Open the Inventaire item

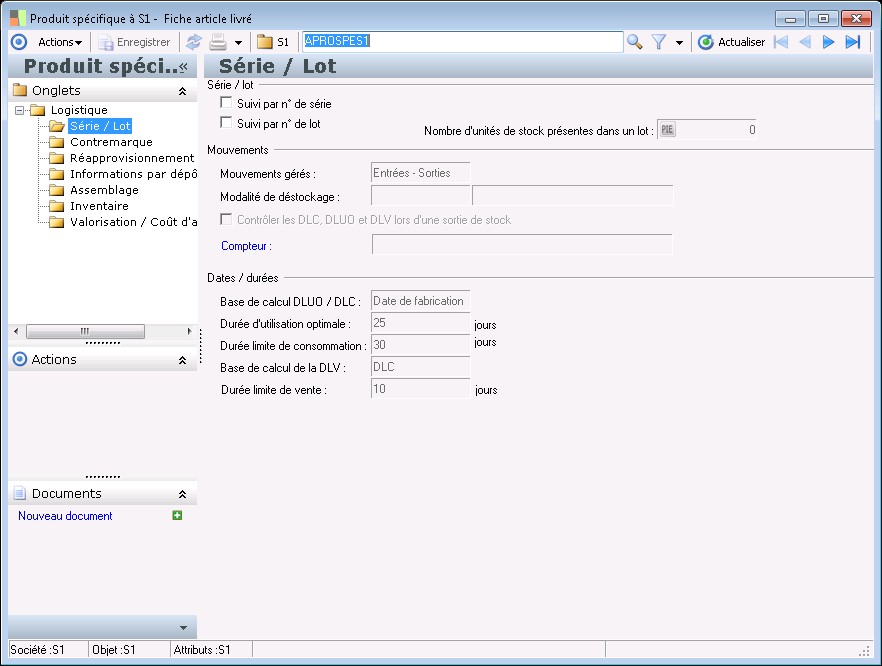[x=99, y=206]
